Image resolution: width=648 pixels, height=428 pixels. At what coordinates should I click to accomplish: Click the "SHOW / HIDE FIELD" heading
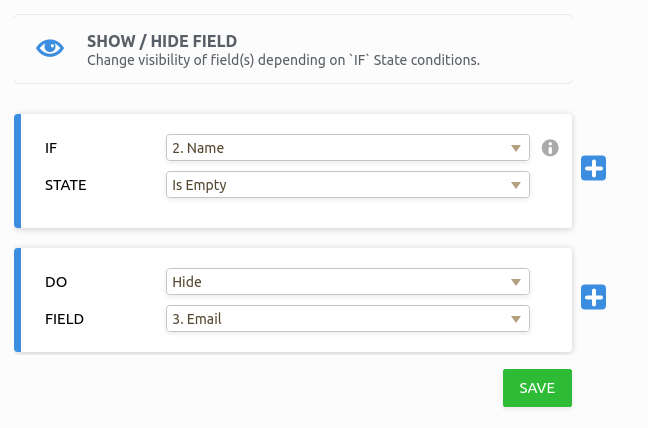pos(162,41)
